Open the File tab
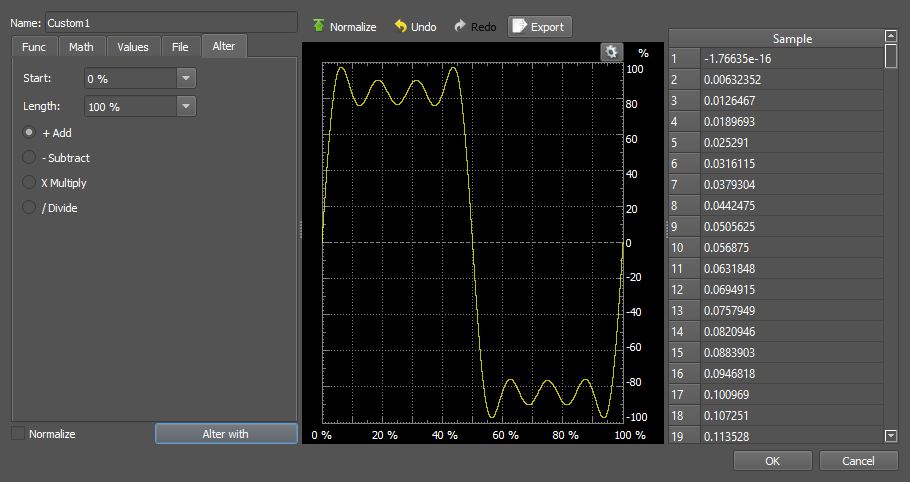The height and width of the screenshot is (484, 912). coord(180,47)
